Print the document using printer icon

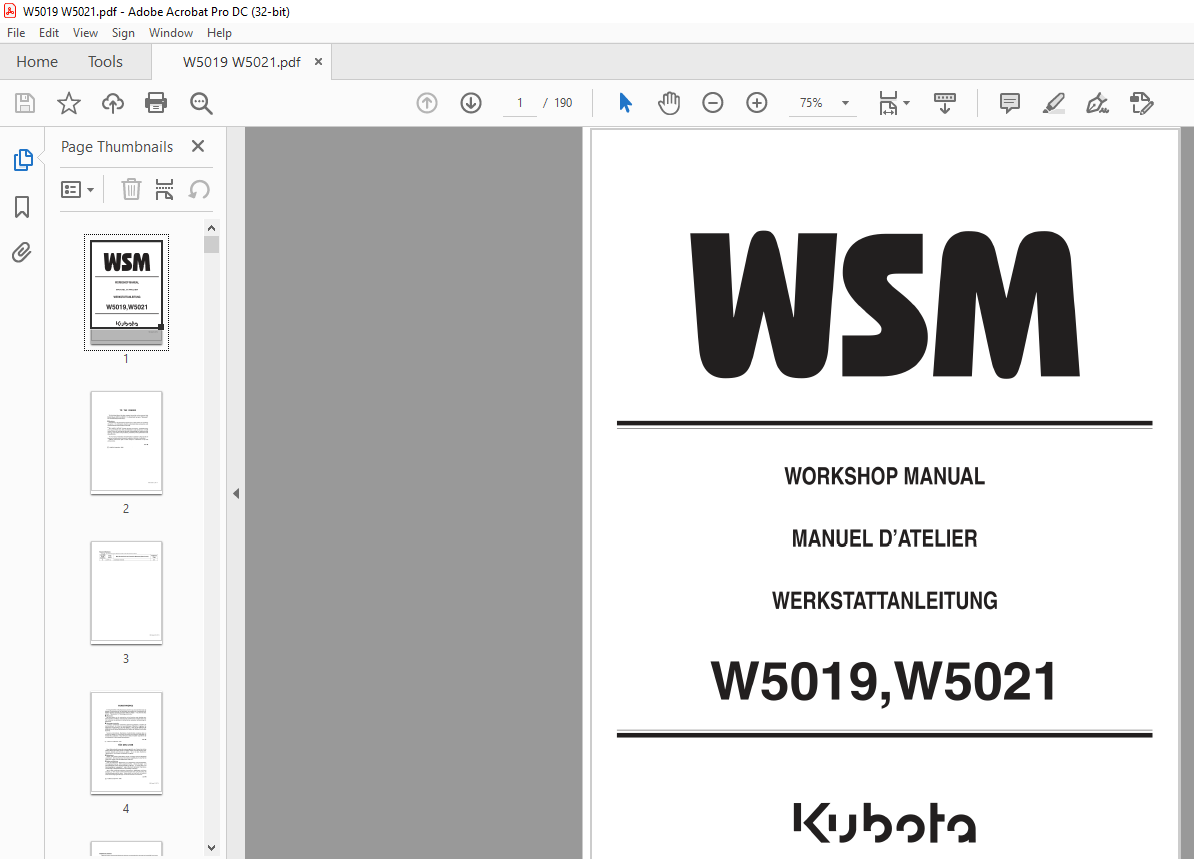tap(156, 103)
